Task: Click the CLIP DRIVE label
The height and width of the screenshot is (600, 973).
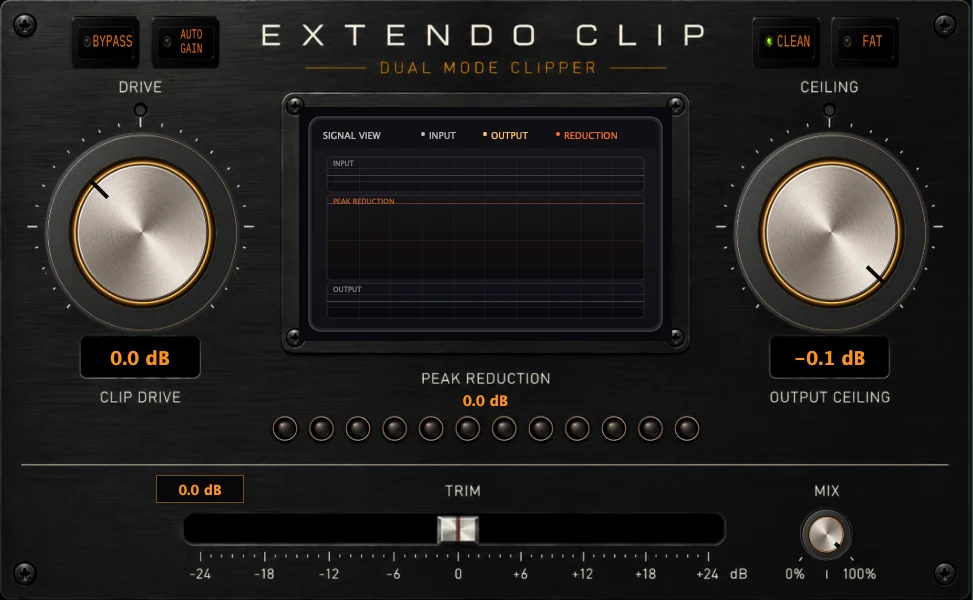Action: (140, 397)
